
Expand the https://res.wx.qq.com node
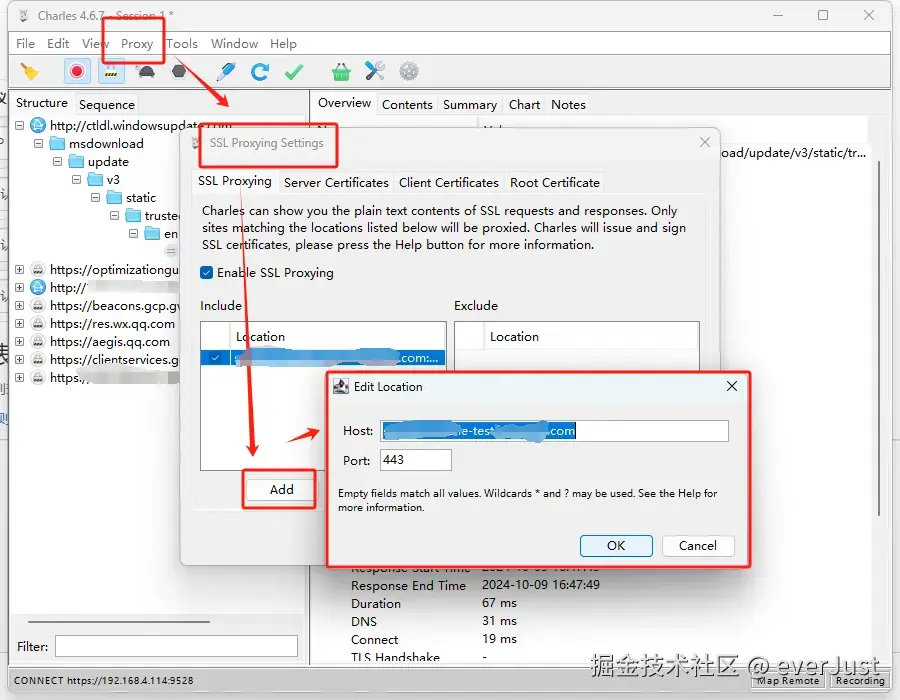point(19,324)
